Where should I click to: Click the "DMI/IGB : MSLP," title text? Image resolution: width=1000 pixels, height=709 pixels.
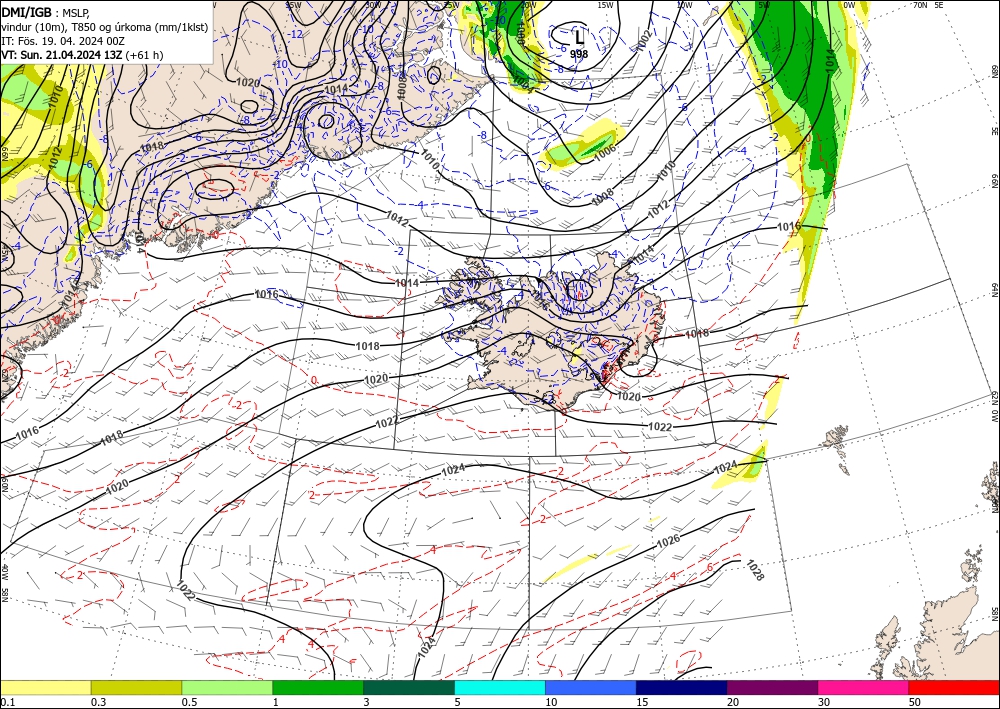(45, 12)
